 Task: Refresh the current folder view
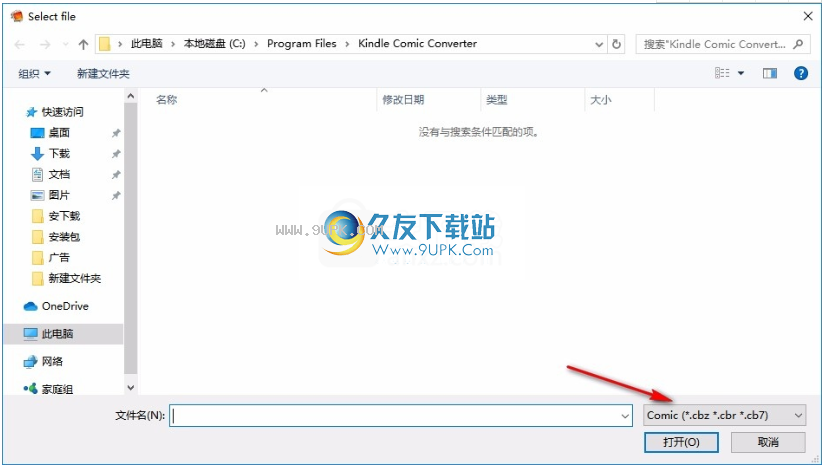point(617,45)
